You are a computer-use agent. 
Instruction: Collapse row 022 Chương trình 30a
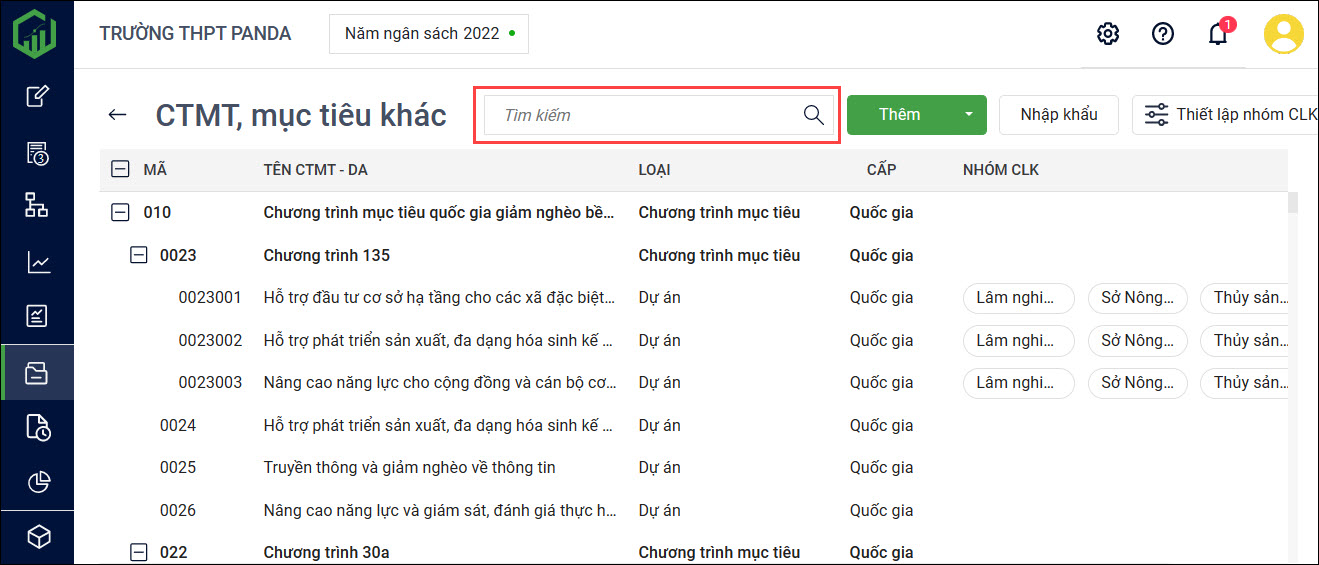coord(139,552)
